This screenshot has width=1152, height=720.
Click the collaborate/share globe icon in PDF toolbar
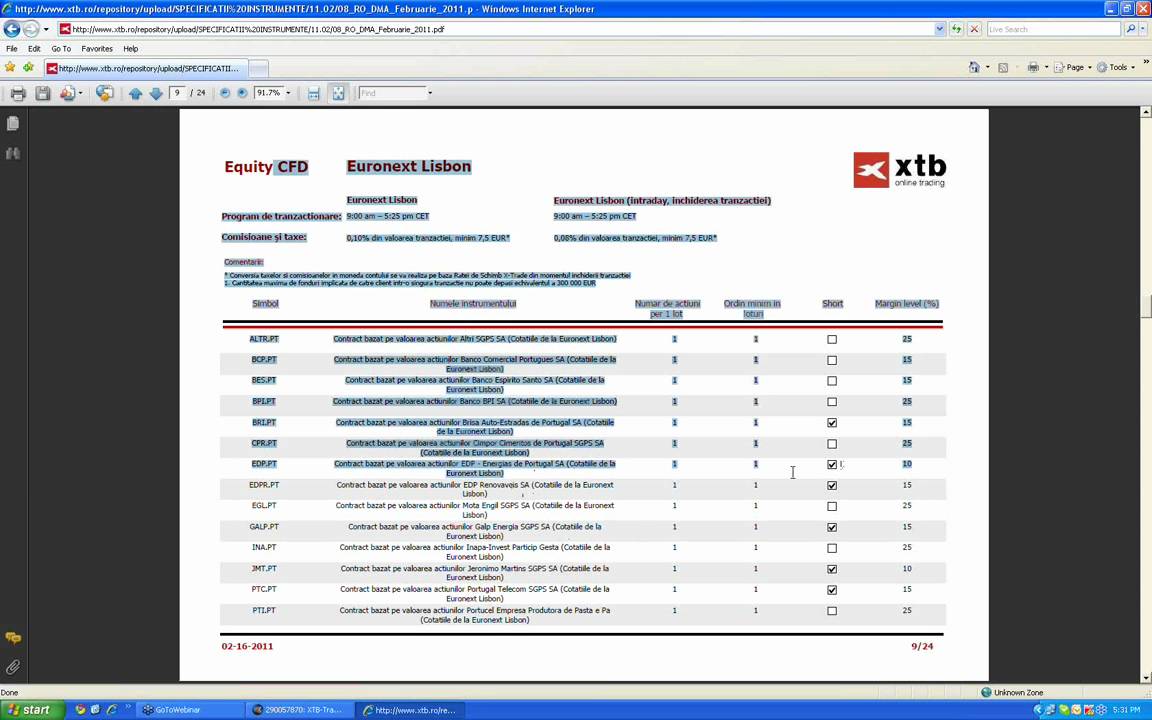pyautogui.click(x=104, y=93)
